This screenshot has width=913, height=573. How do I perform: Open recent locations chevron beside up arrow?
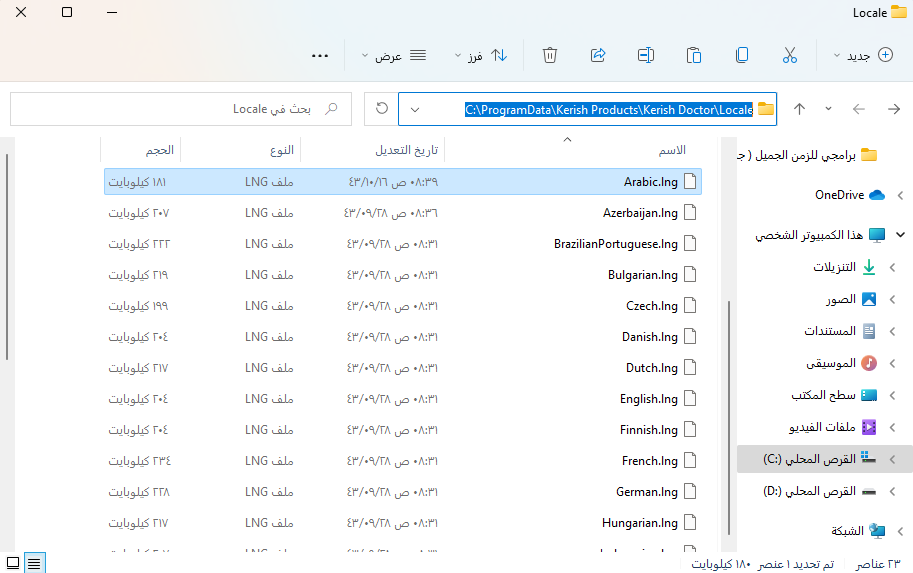pos(828,109)
